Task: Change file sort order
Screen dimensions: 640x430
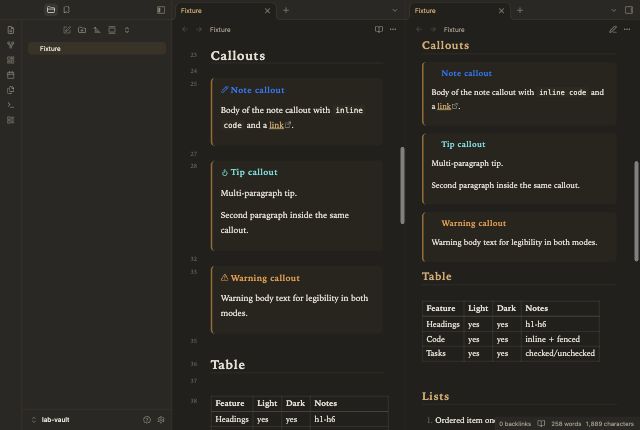Action: [97, 30]
